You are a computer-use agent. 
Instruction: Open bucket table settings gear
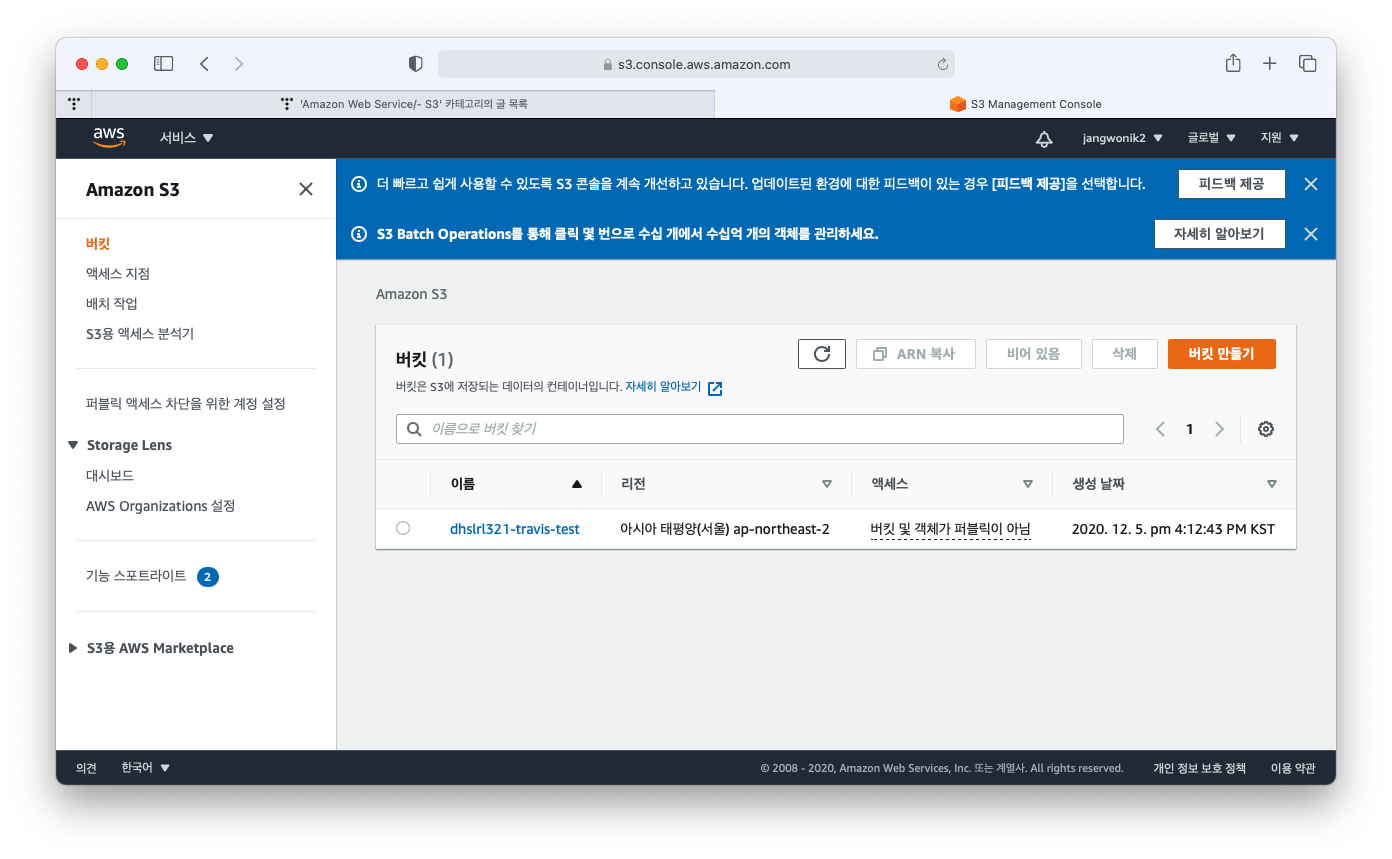1266,429
